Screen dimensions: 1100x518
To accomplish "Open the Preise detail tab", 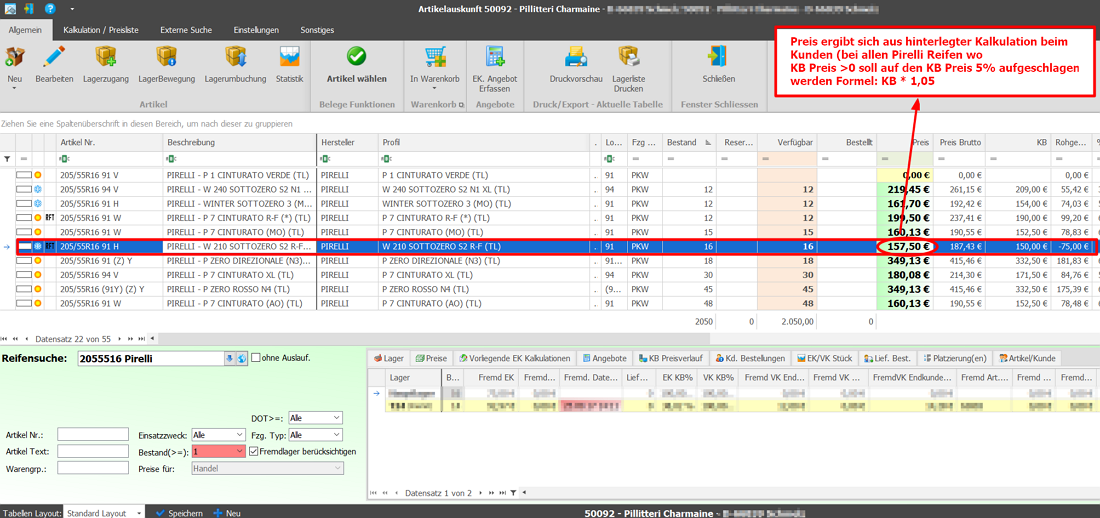I will pos(431,358).
